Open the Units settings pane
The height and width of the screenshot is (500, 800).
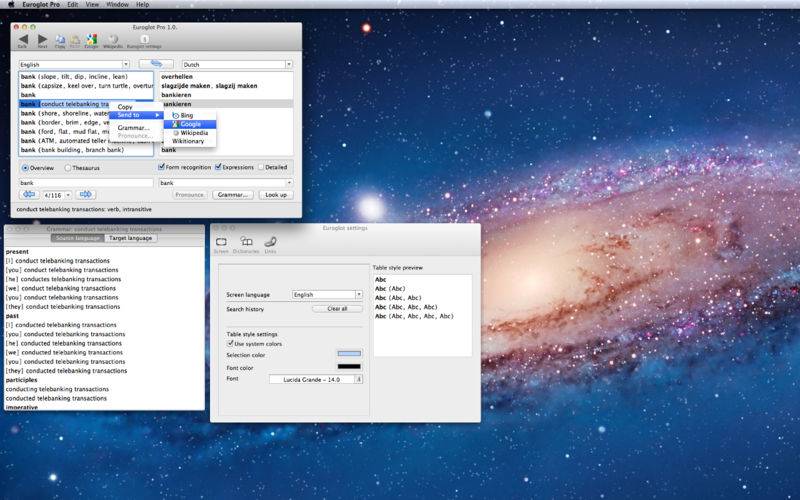point(270,244)
